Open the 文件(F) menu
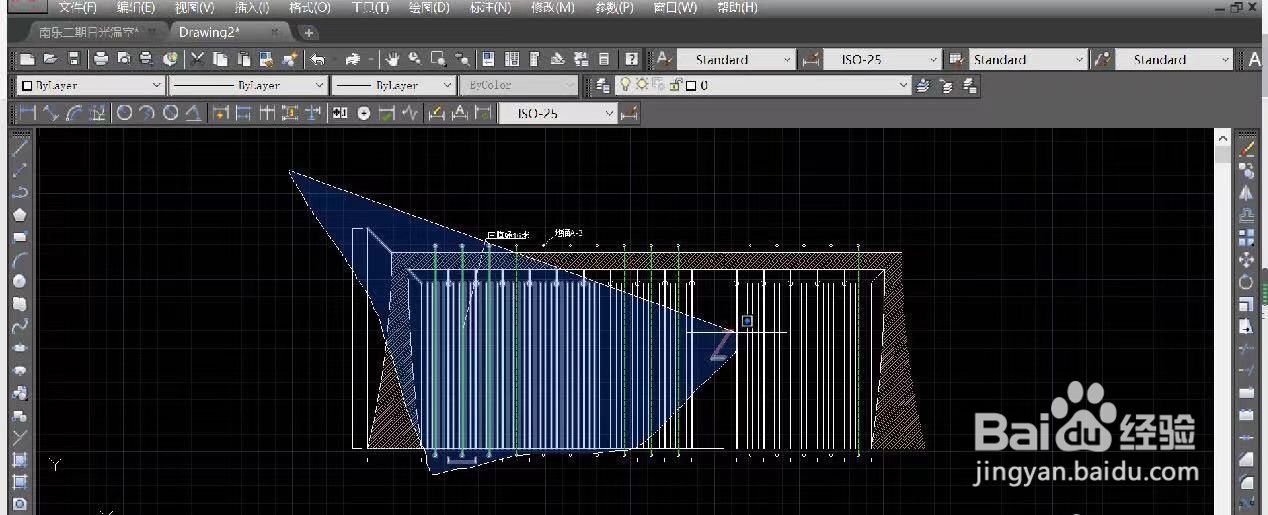 point(77,7)
